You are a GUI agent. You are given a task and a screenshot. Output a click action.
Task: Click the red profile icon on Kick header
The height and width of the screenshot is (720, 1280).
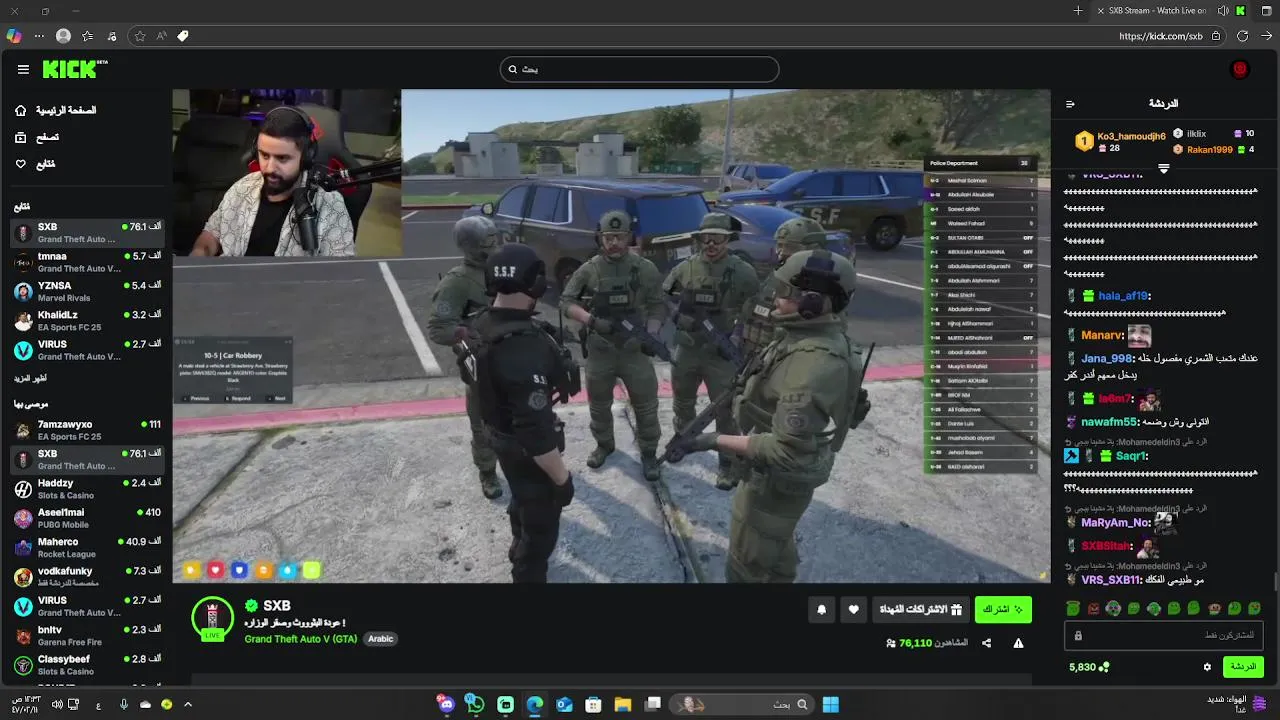tap(1240, 69)
